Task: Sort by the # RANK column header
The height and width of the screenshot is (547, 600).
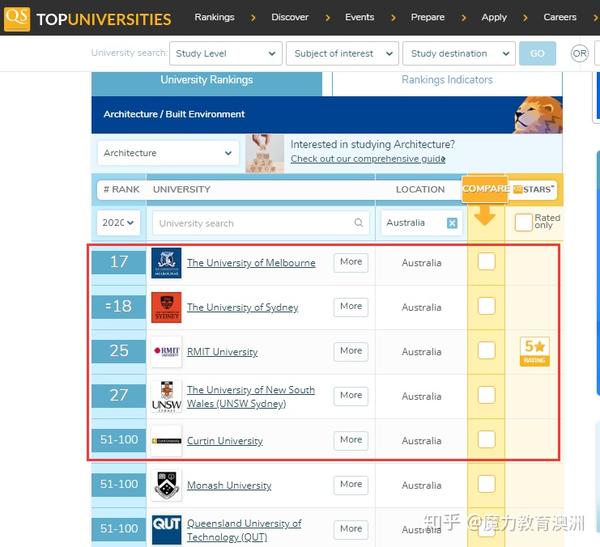Action: click(121, 189)
